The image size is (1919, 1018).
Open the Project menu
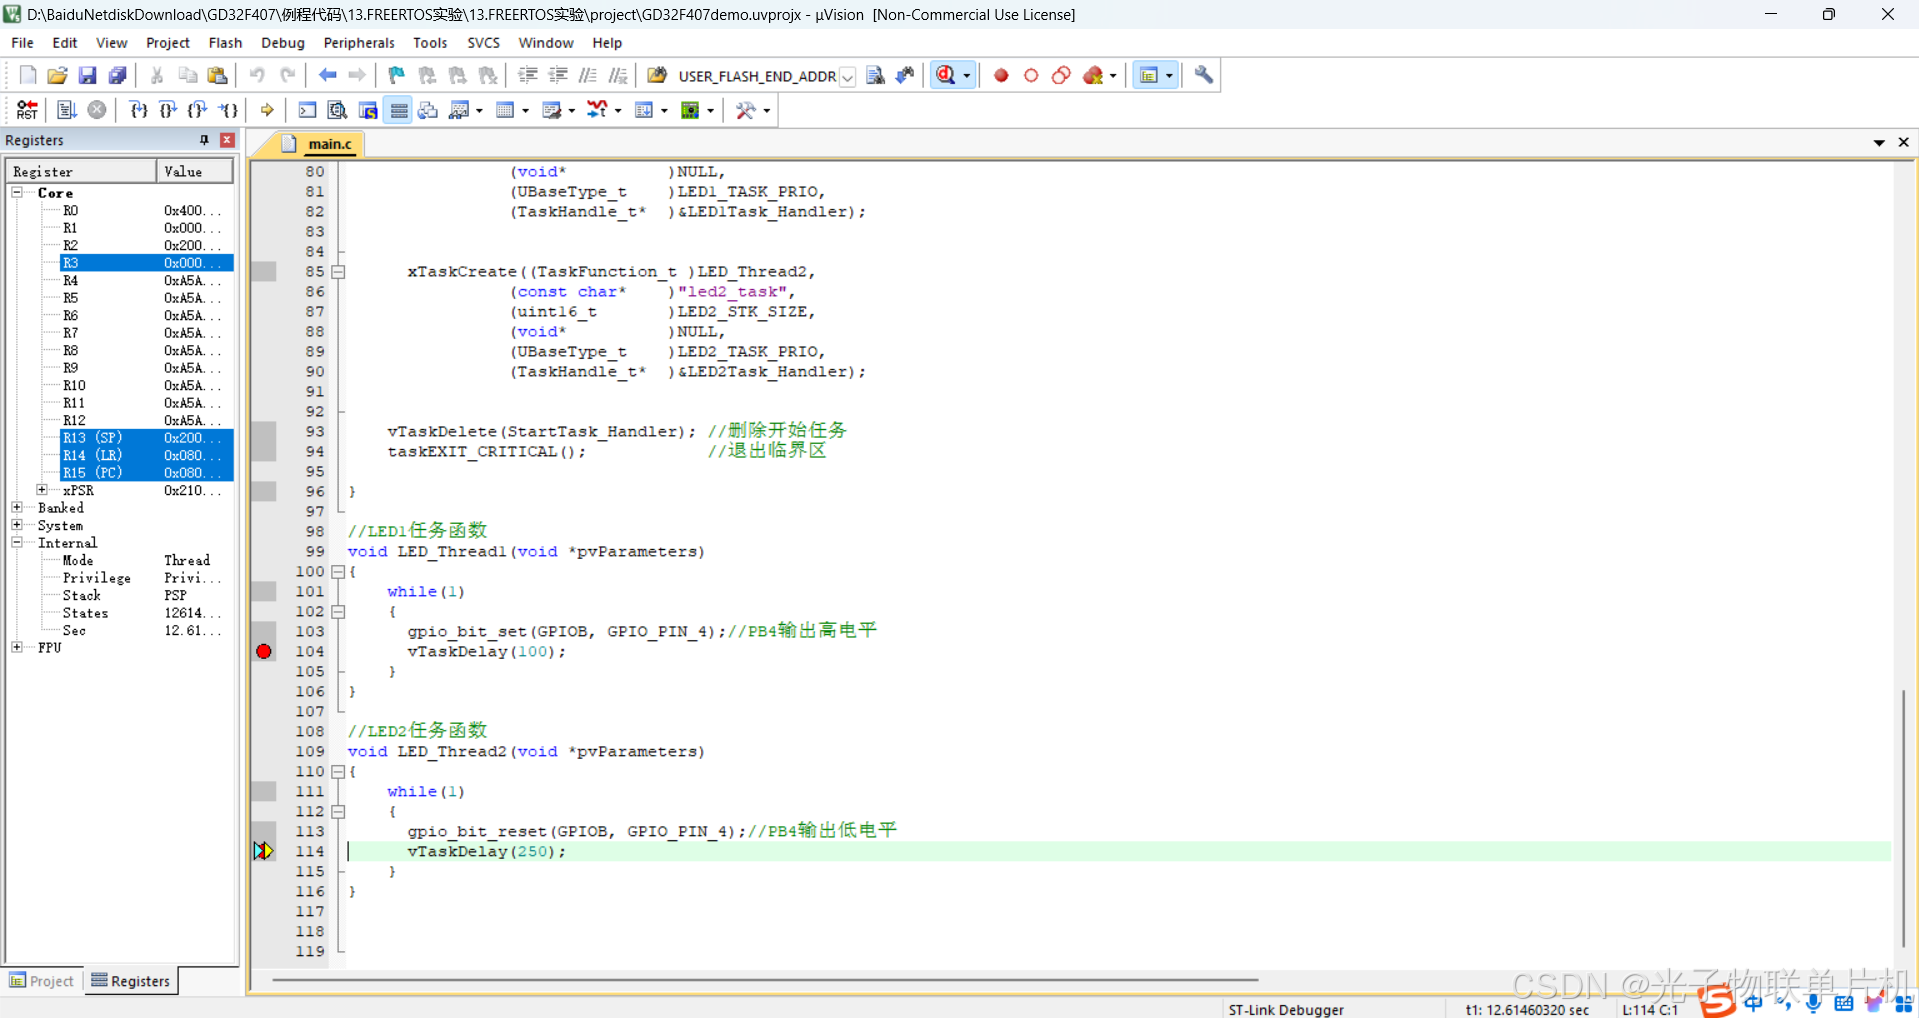[167, 43]
